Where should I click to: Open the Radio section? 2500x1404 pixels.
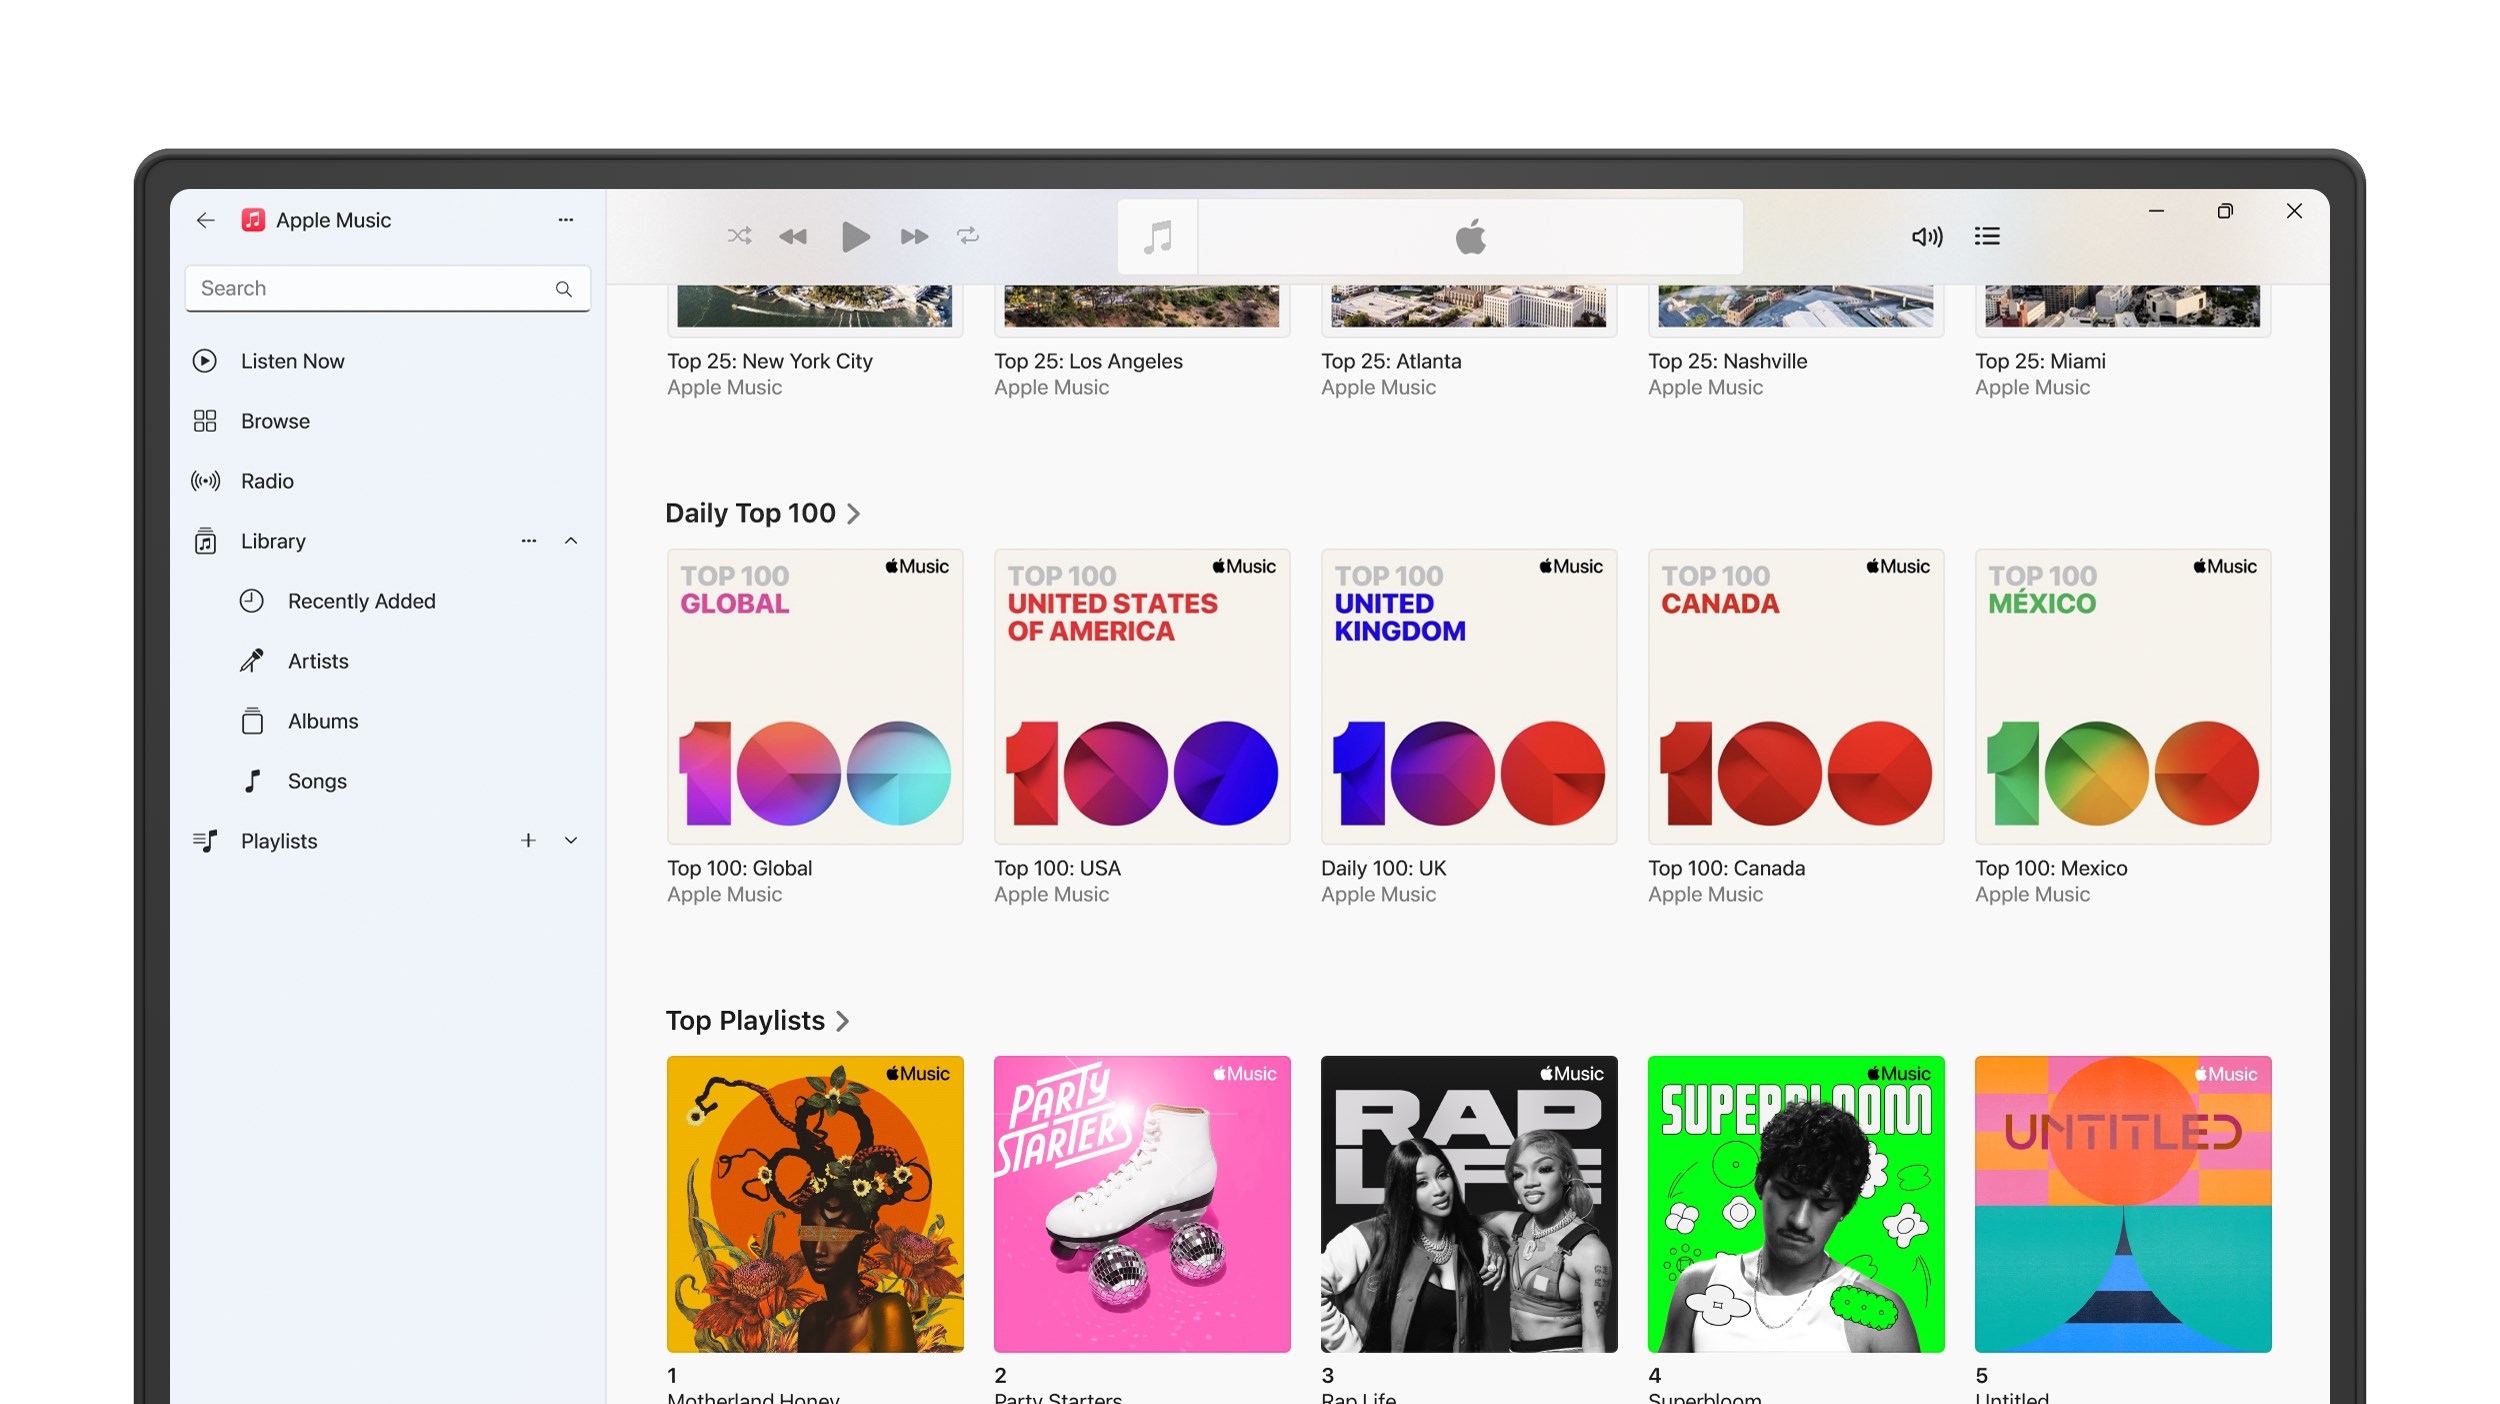[x=267, y=481]
